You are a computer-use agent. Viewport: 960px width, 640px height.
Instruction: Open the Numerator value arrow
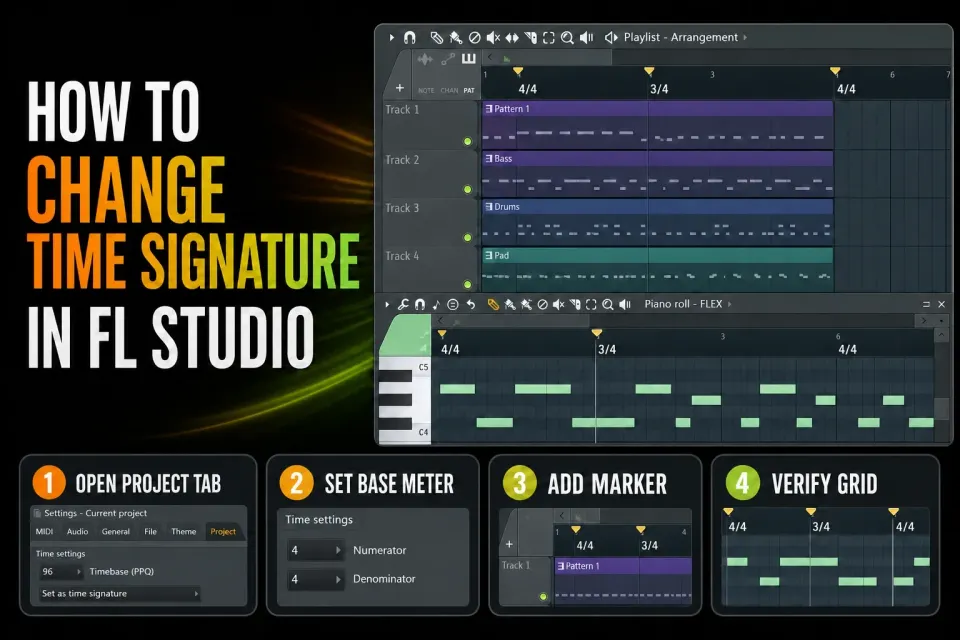[338, 550]
